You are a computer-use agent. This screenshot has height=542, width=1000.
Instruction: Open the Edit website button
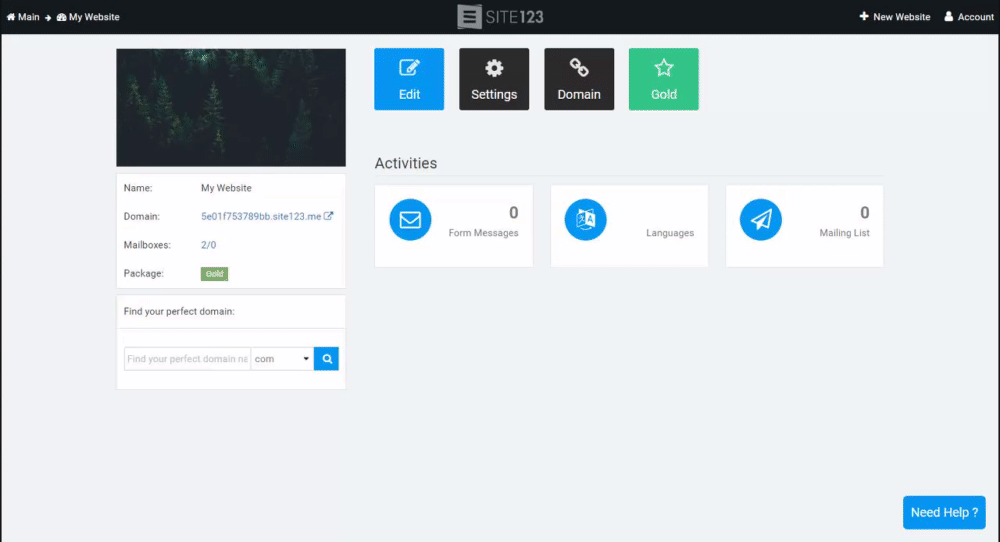(x=409, y=79)
